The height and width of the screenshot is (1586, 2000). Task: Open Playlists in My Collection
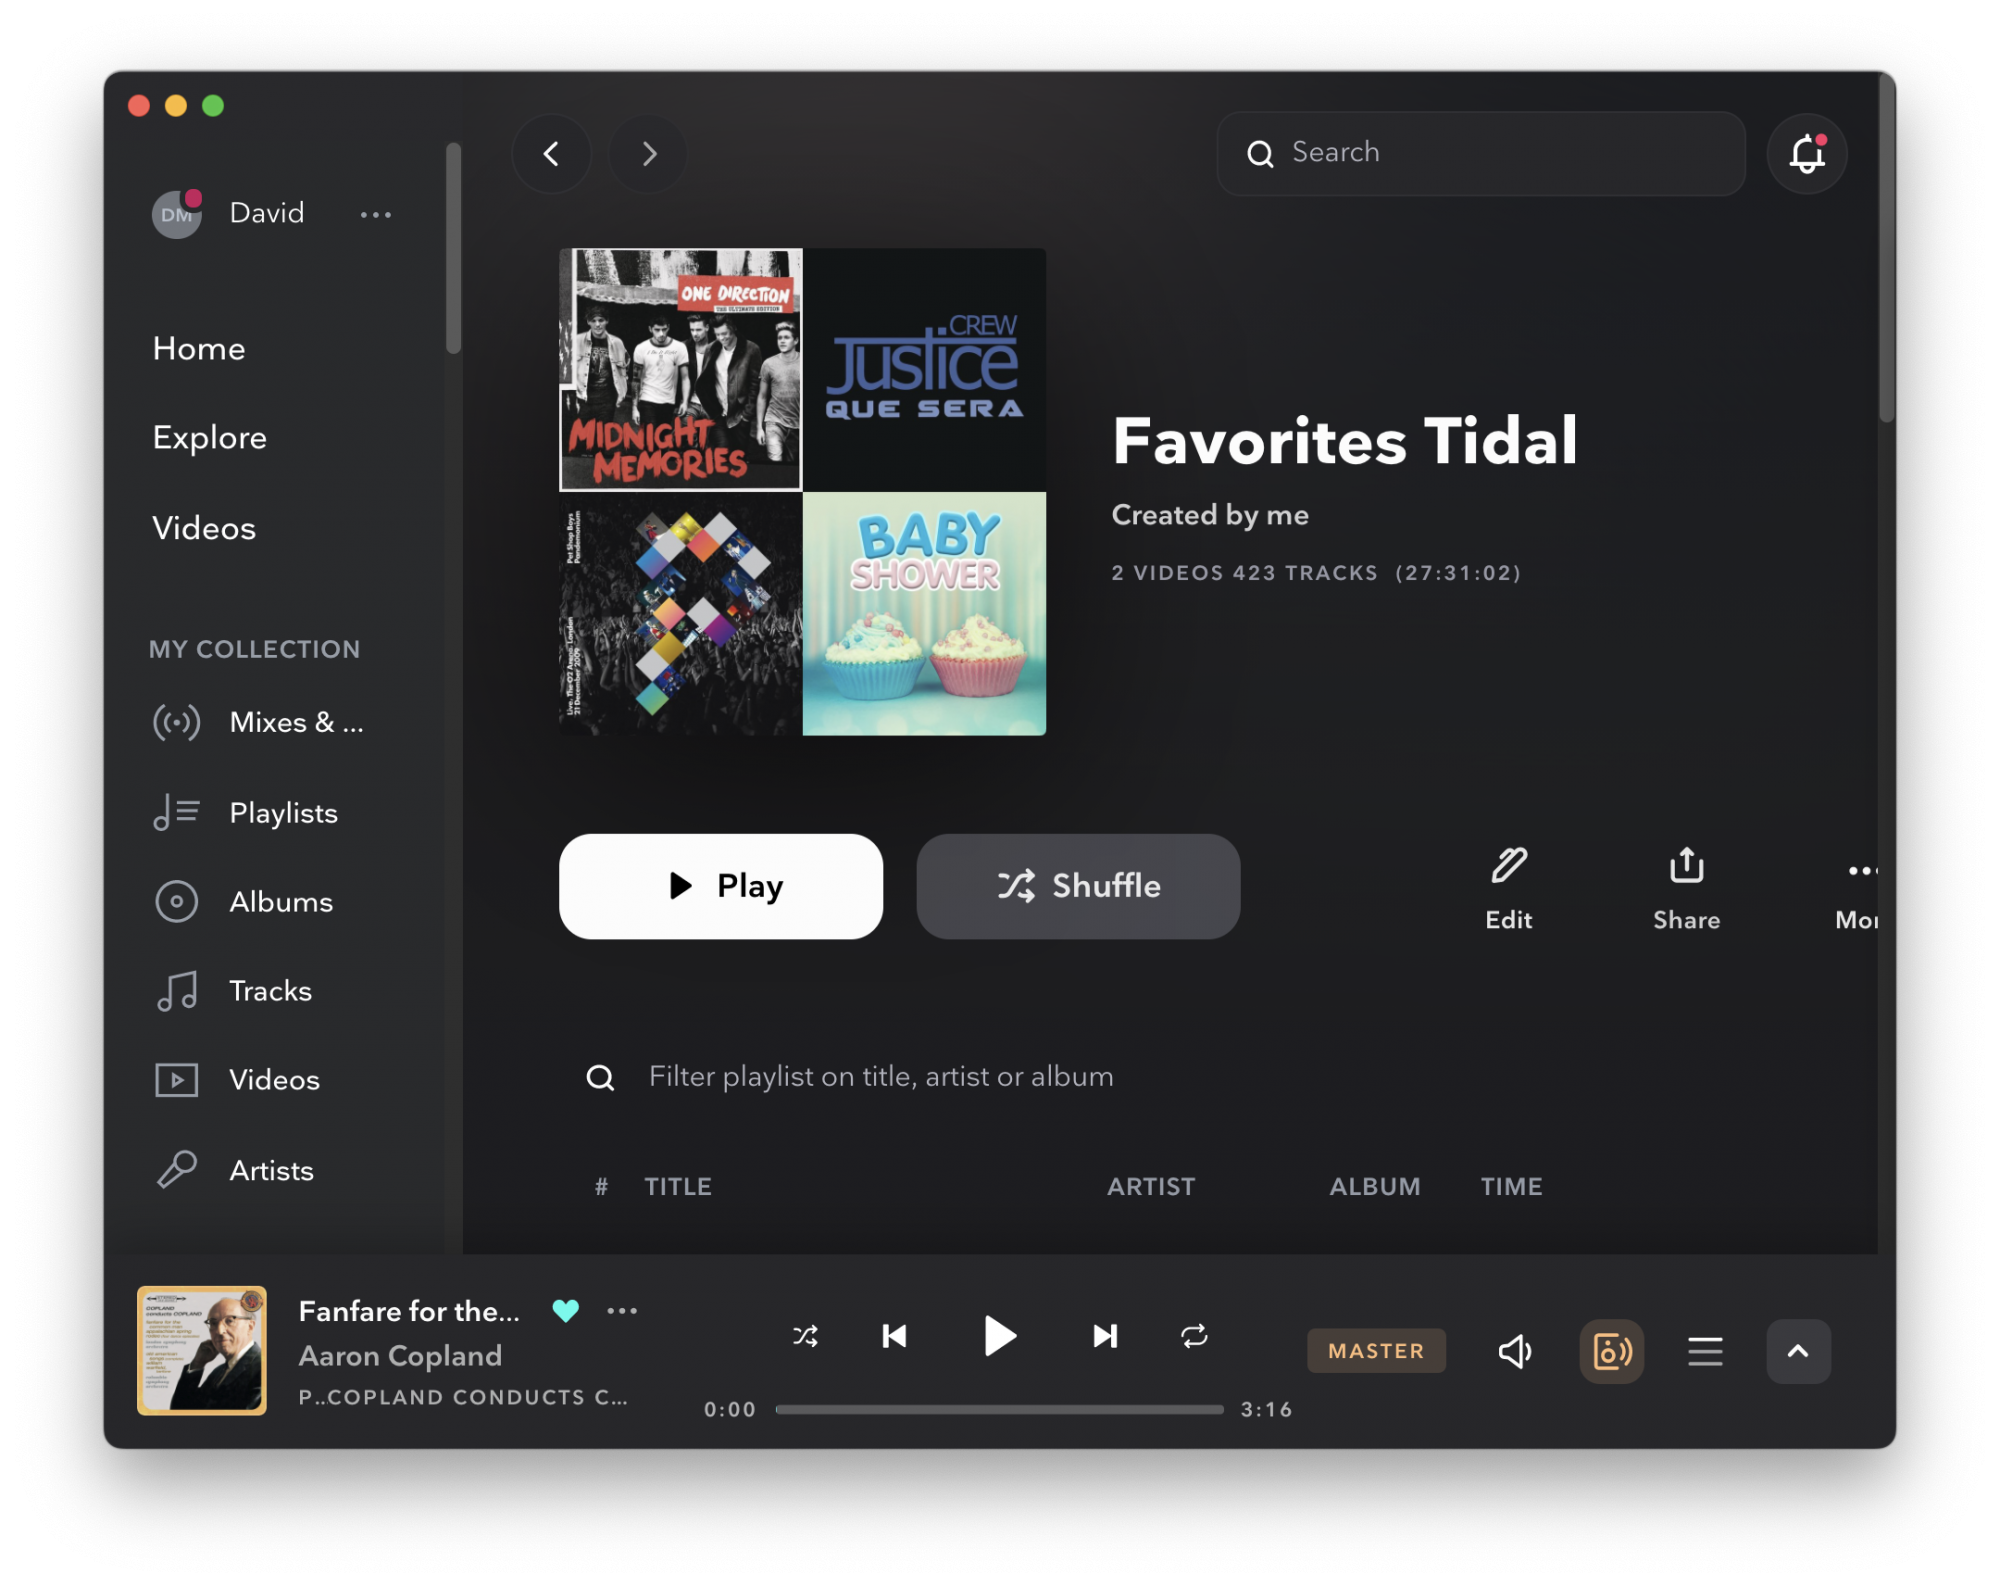point(283,813)
